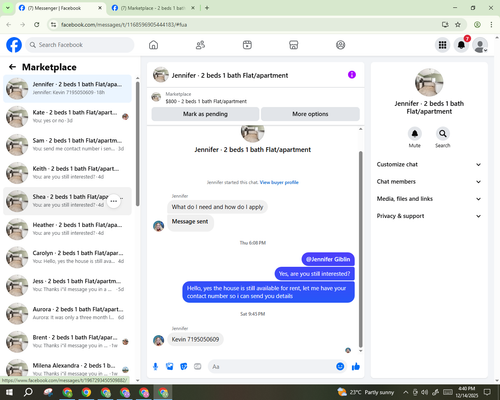Open the Windows Start menu
The width and height of the screenshot is (500, 400).
click(9, 392)
